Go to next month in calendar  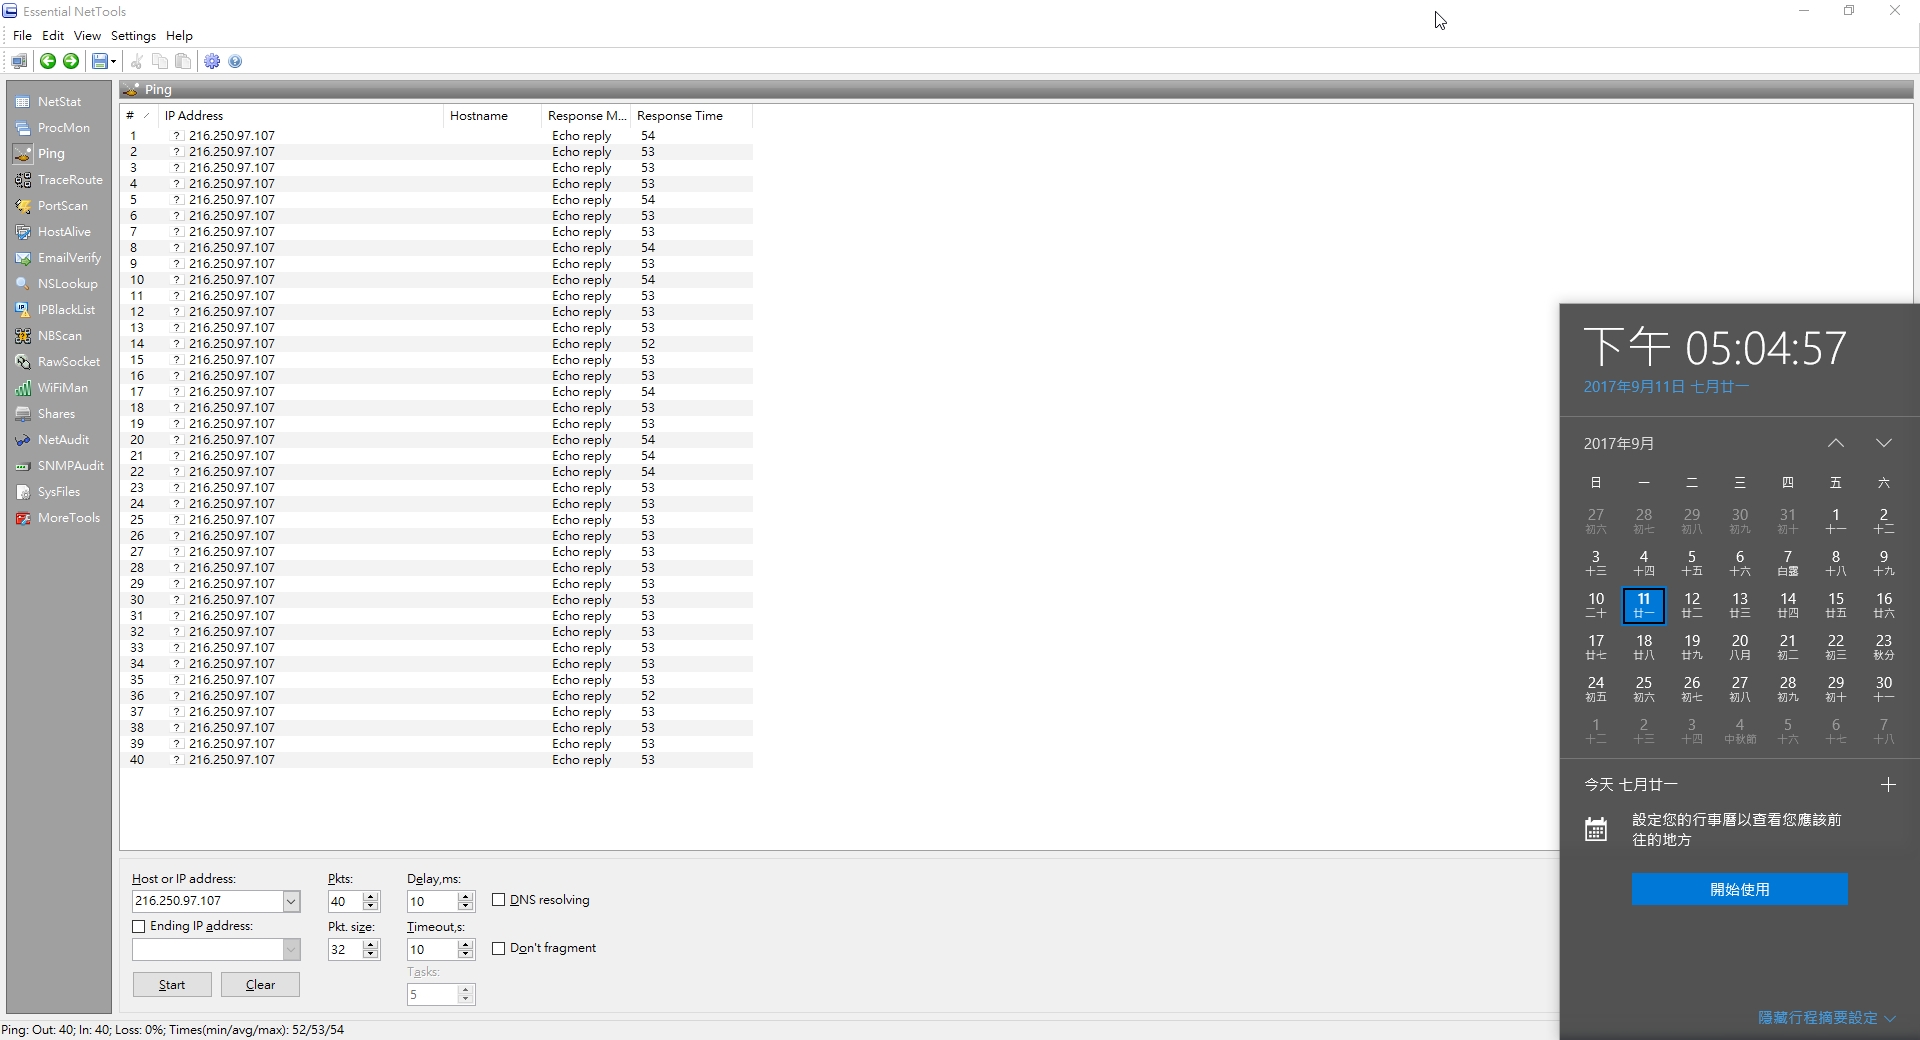coord(1884,443)
